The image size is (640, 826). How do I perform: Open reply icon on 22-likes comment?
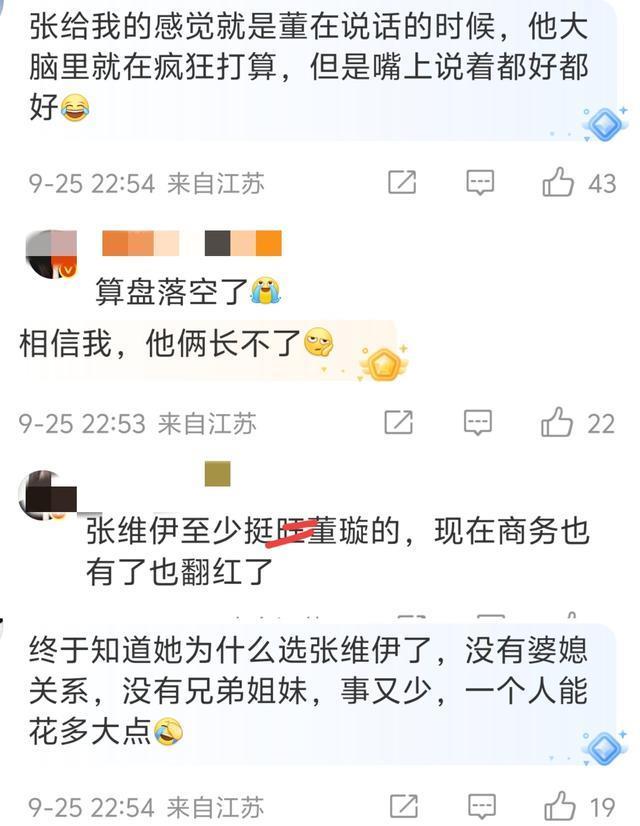point(477,423)
